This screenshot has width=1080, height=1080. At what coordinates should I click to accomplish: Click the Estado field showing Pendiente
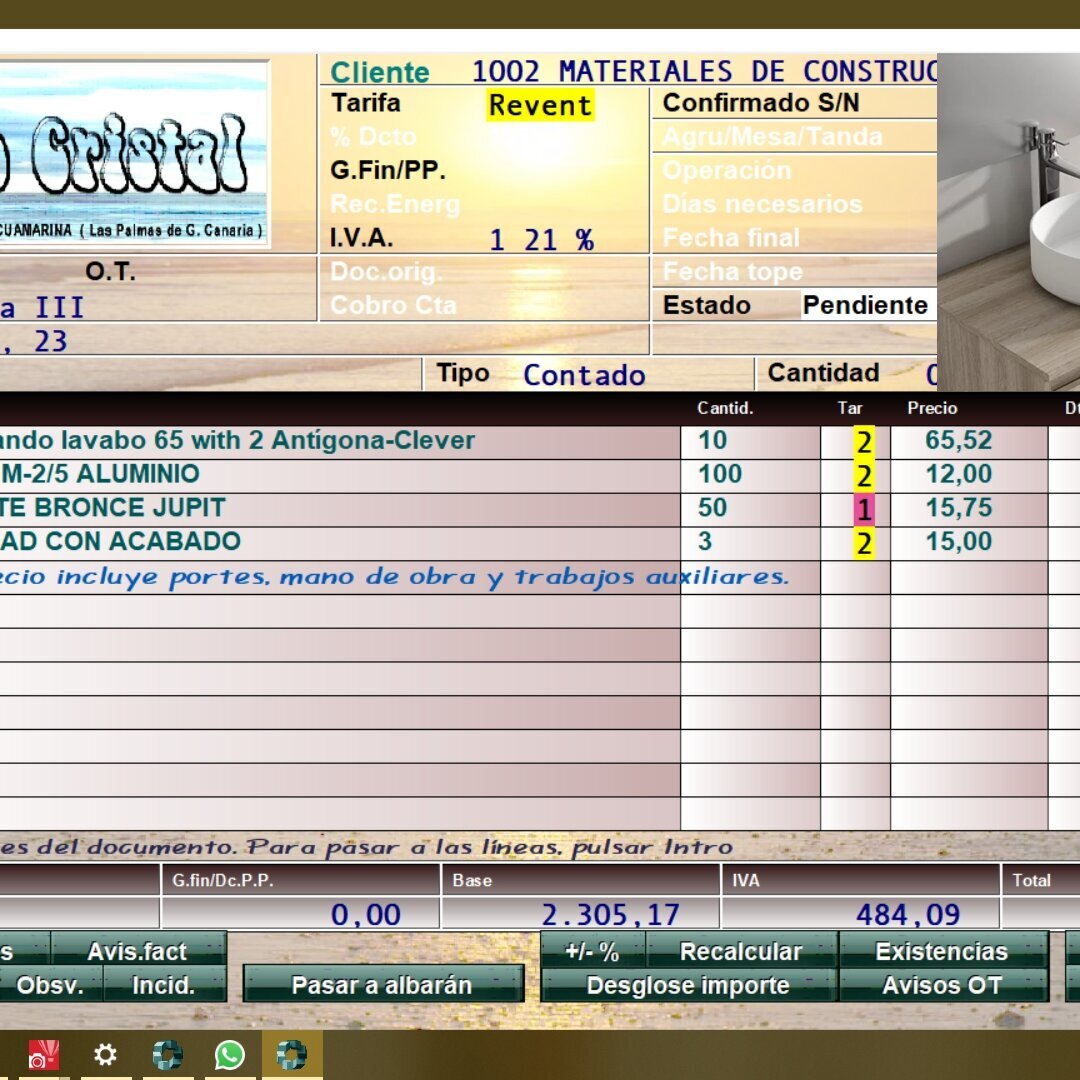865,306
